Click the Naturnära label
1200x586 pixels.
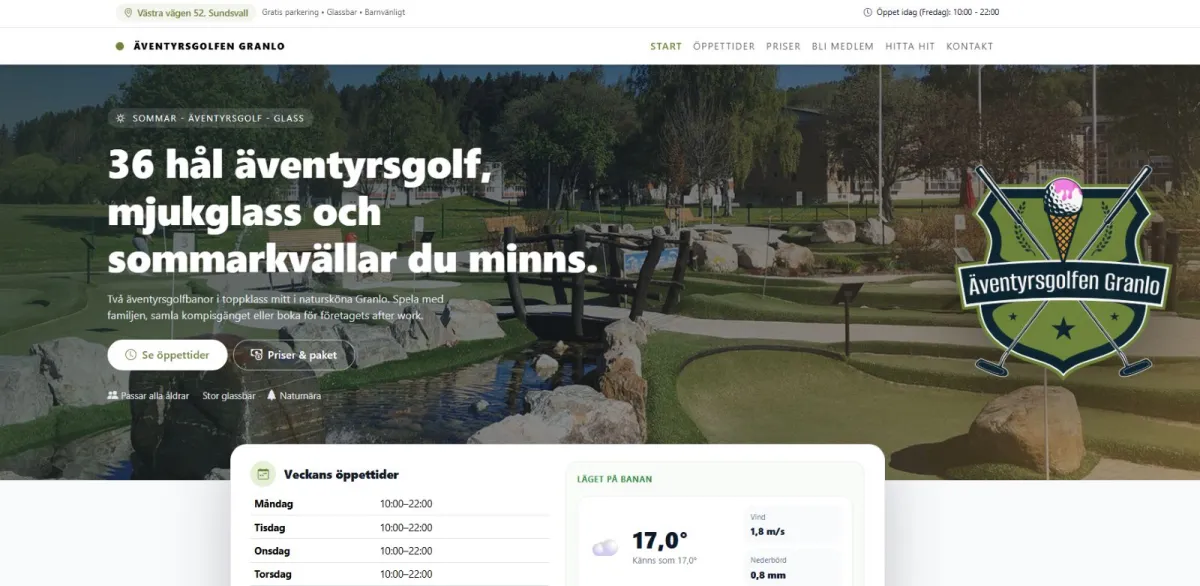[x=300, y=396]
